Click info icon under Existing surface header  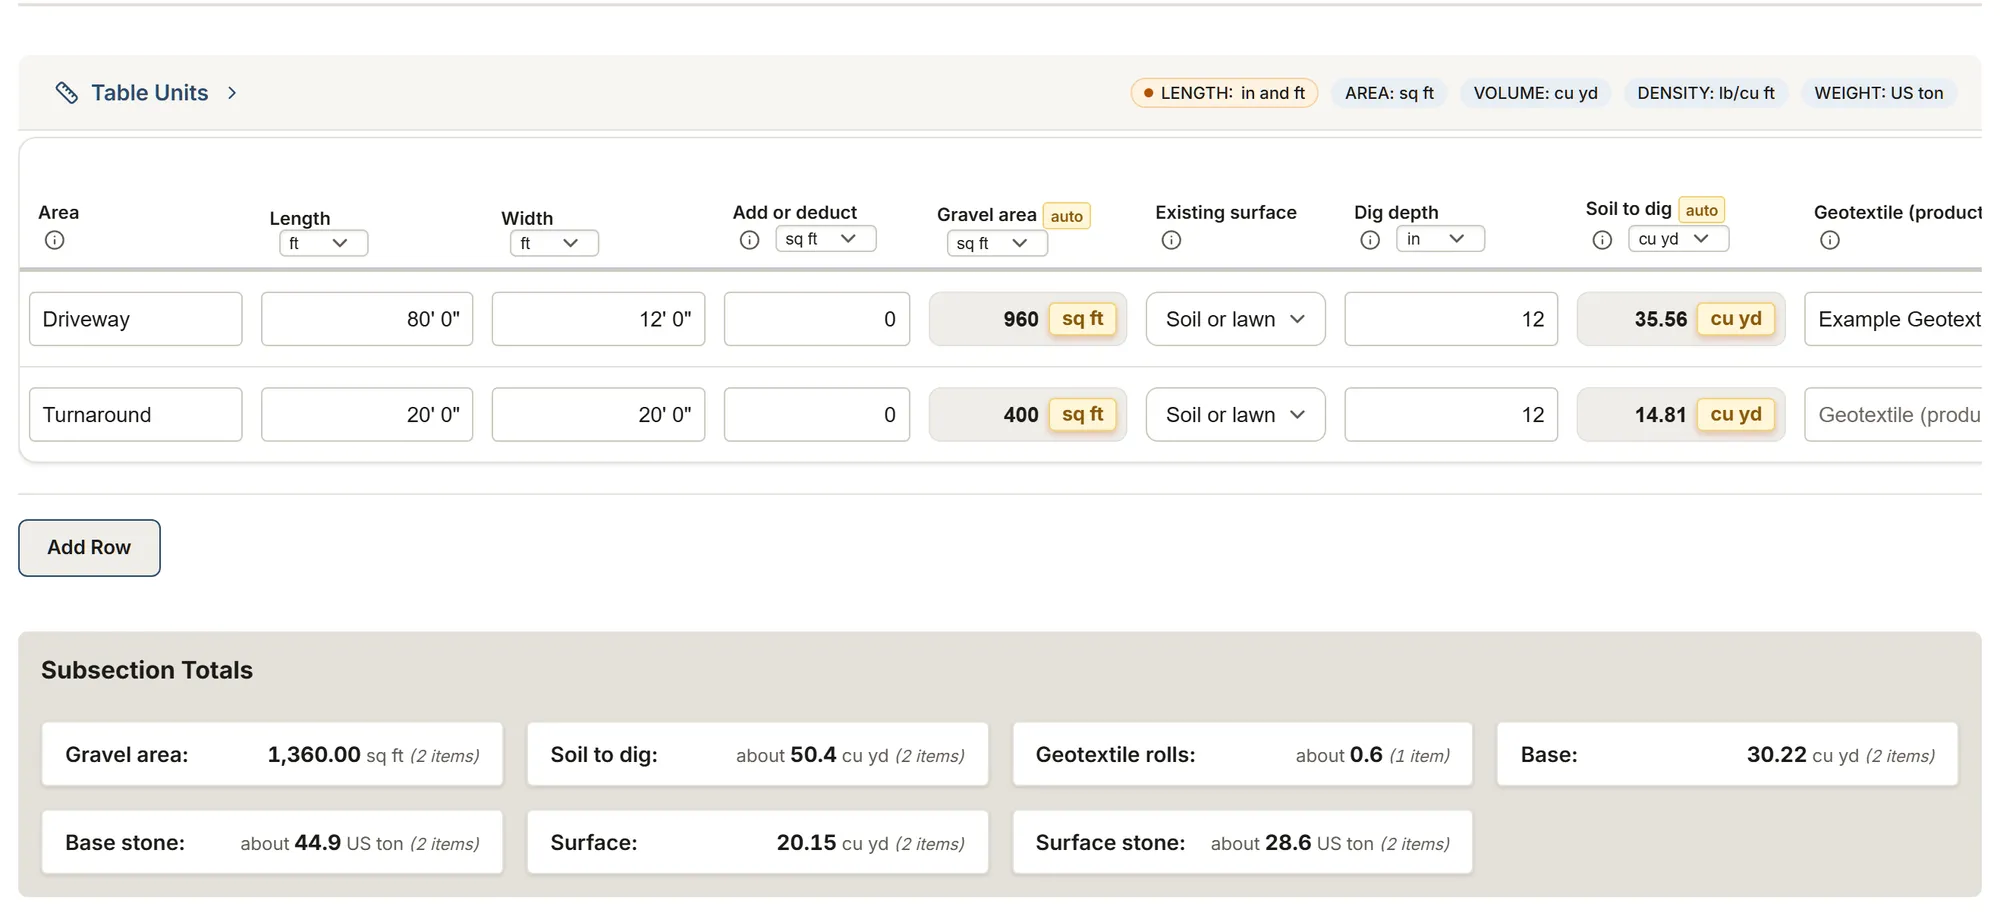click(1171, 240)
